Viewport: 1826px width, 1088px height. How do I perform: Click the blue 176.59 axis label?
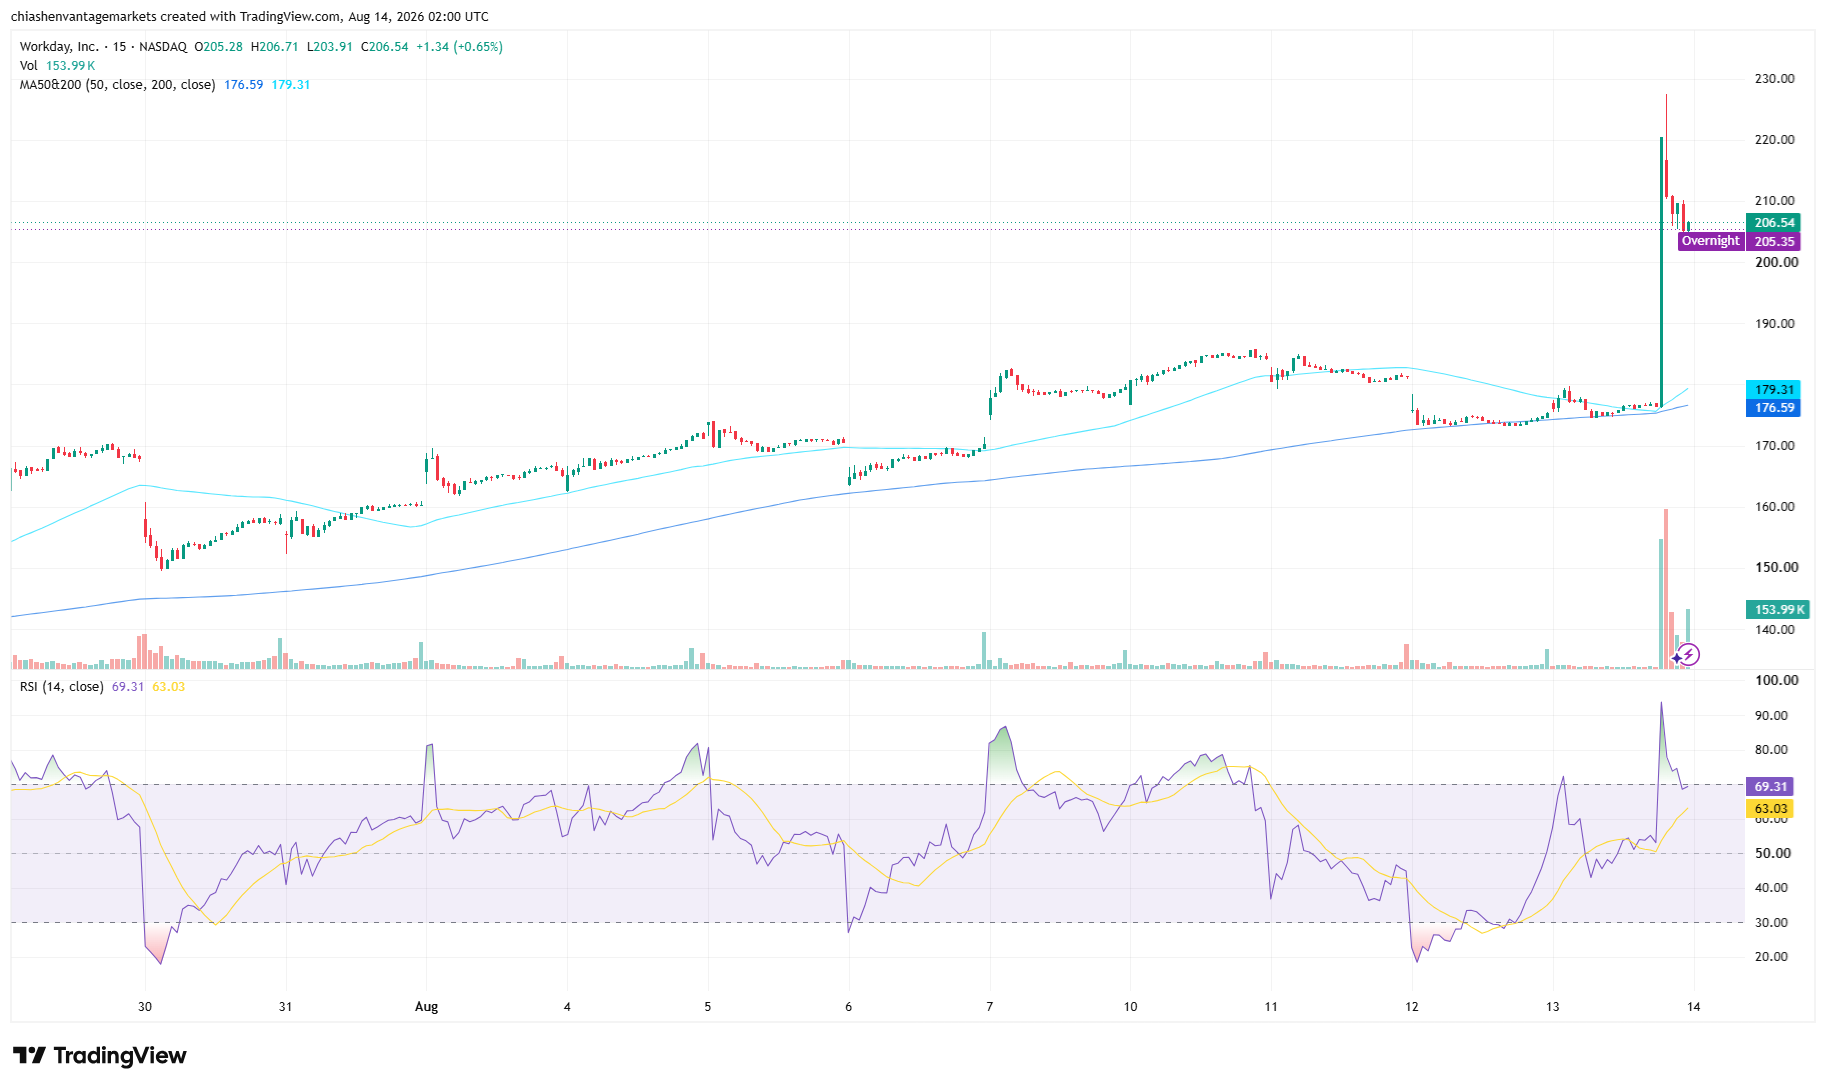pyautogui.click(x=1774, y=408)
